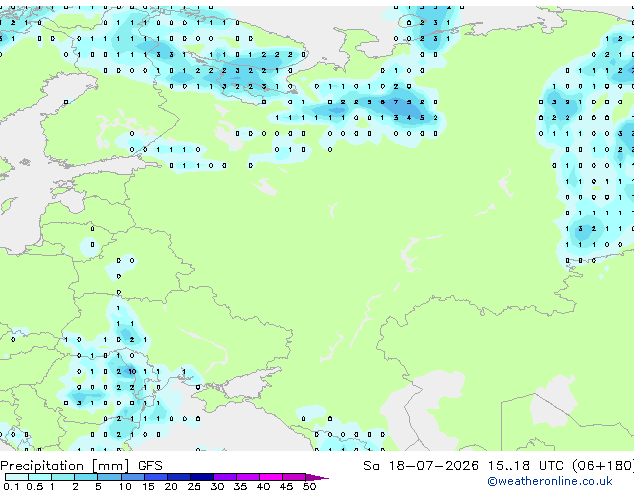Click the '45' legend scale label

pos(286,486)
